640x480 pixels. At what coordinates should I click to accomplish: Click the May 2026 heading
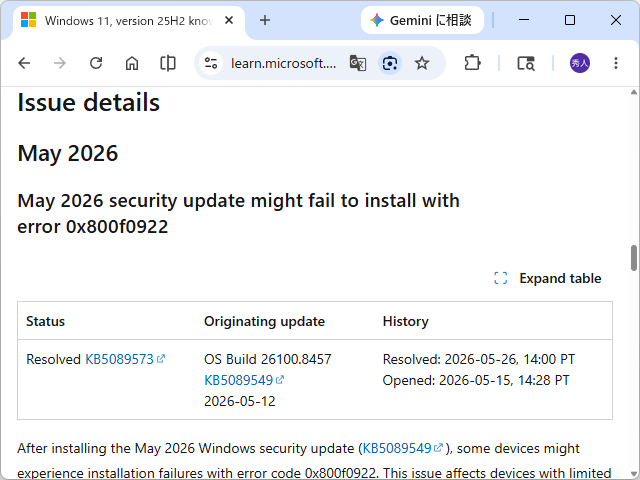point(68,153)
